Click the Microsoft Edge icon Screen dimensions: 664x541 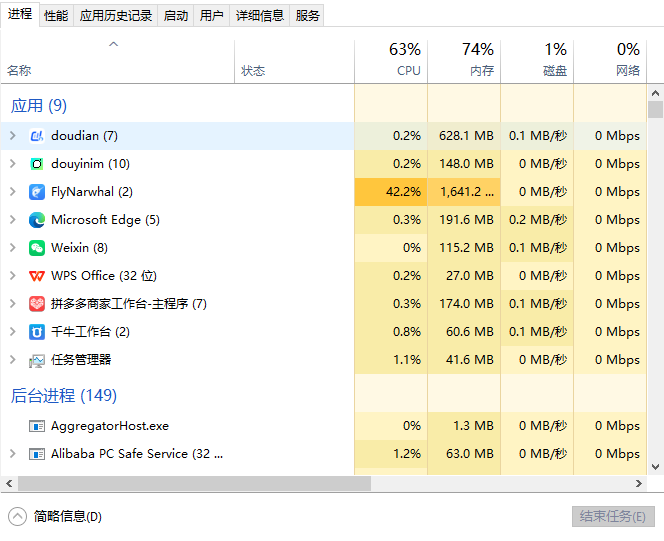click(37, 220)
